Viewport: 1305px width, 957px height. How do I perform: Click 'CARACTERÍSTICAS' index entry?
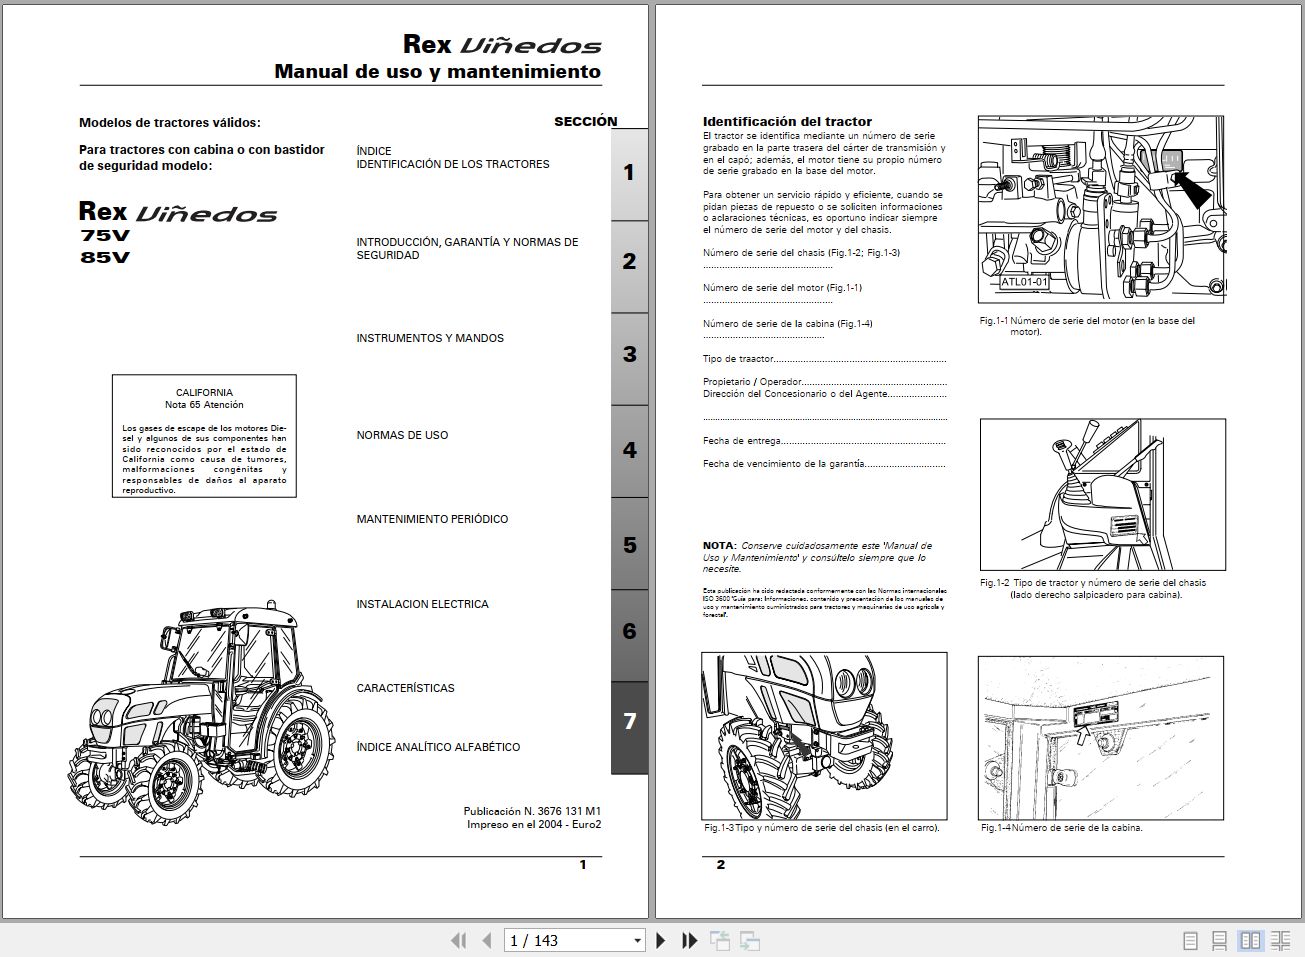pyautogui.click(x=405, y=688)
